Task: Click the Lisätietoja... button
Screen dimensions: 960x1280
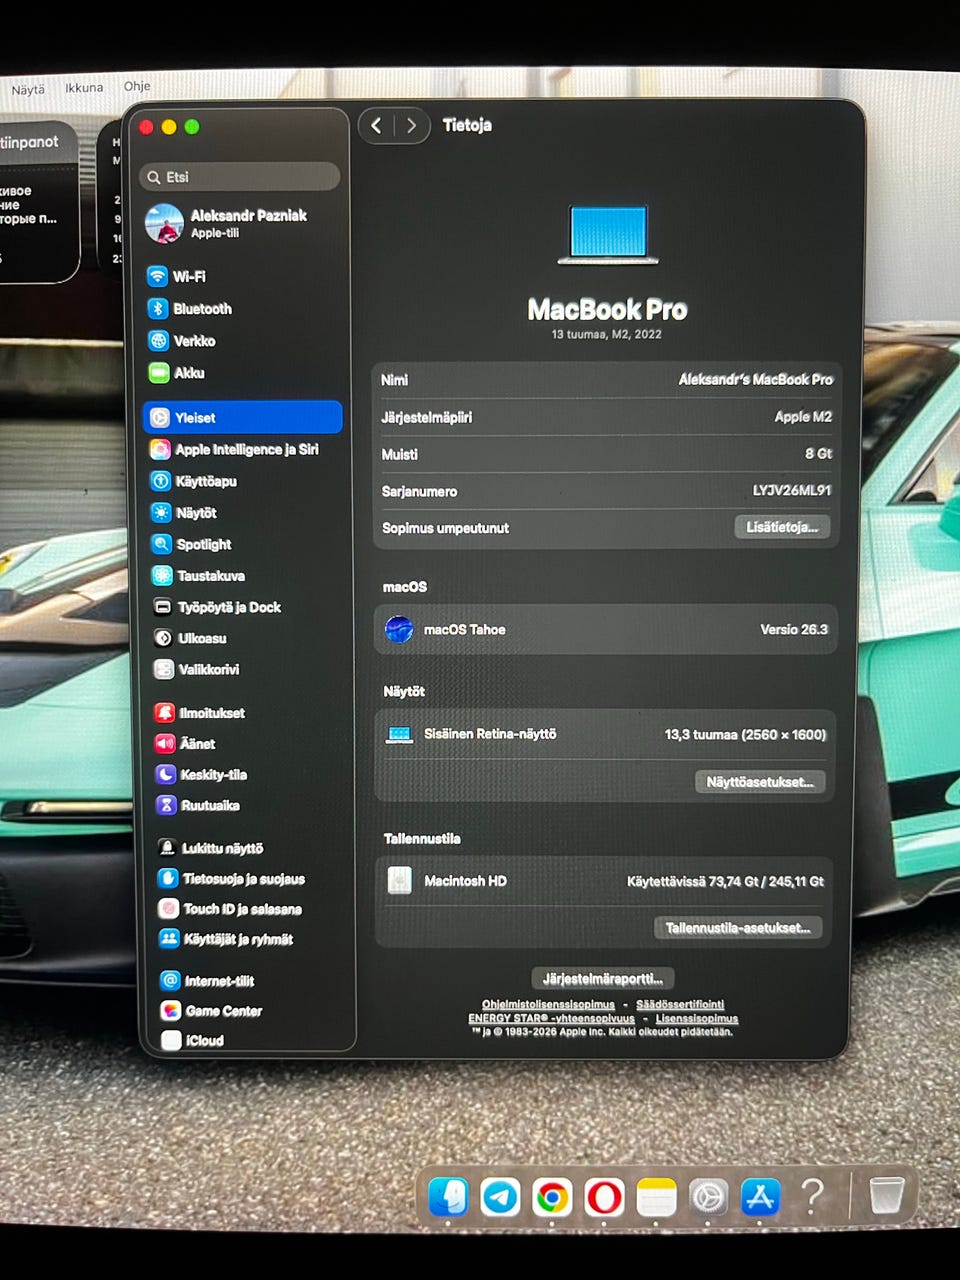Action: click(x=782, y=527)
